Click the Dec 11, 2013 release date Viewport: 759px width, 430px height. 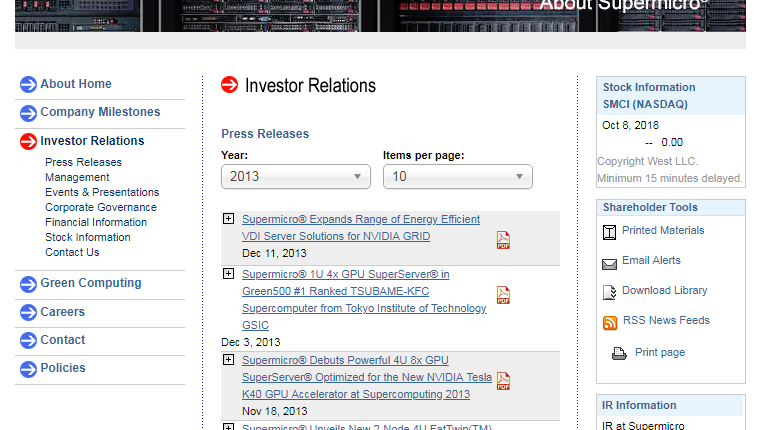pyautogui.click(x=274, y=253)
